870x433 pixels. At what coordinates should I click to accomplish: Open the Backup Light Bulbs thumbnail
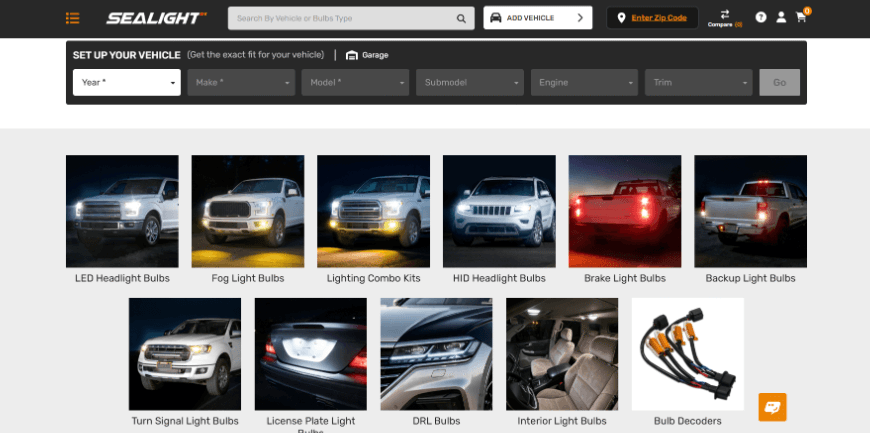(751, 211)
